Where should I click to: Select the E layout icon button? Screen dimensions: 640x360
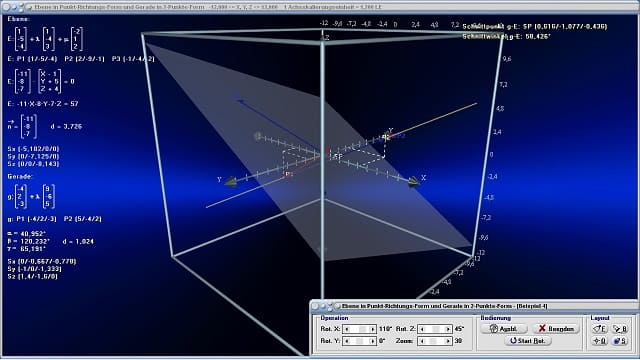[600, 329]
